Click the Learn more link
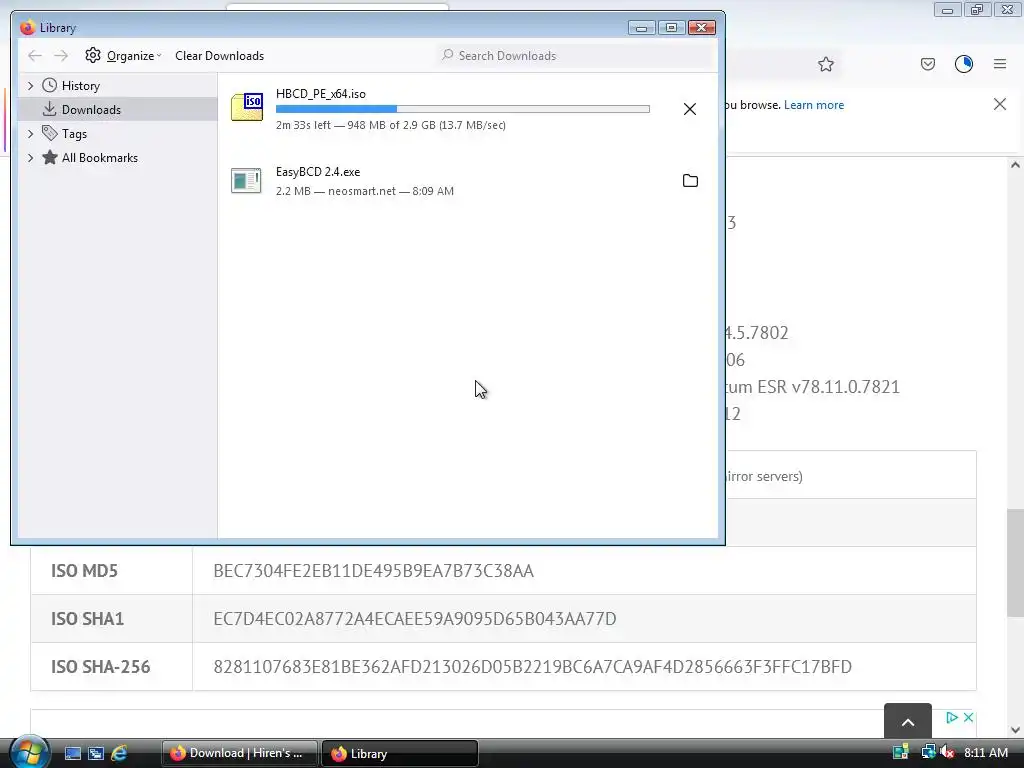 click(x=814, y=104)
